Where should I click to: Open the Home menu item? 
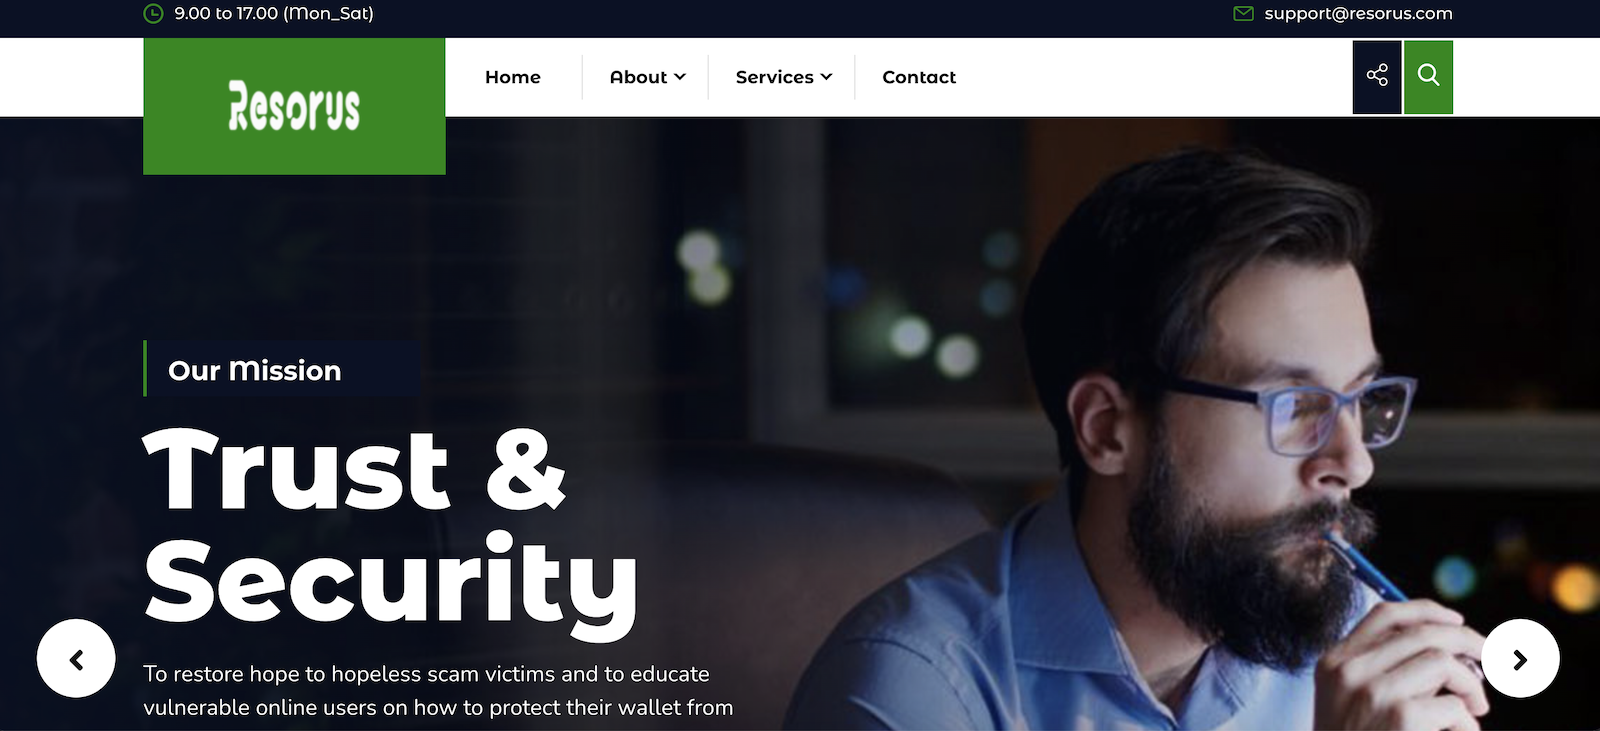513,77
